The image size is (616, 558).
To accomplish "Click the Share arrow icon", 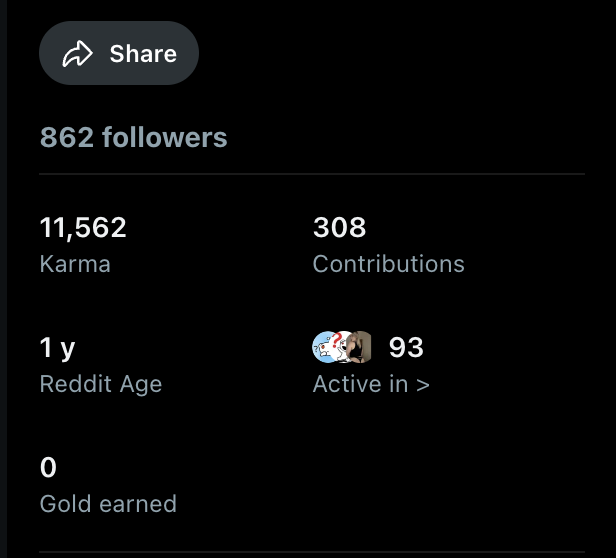I will pos(77,54).
